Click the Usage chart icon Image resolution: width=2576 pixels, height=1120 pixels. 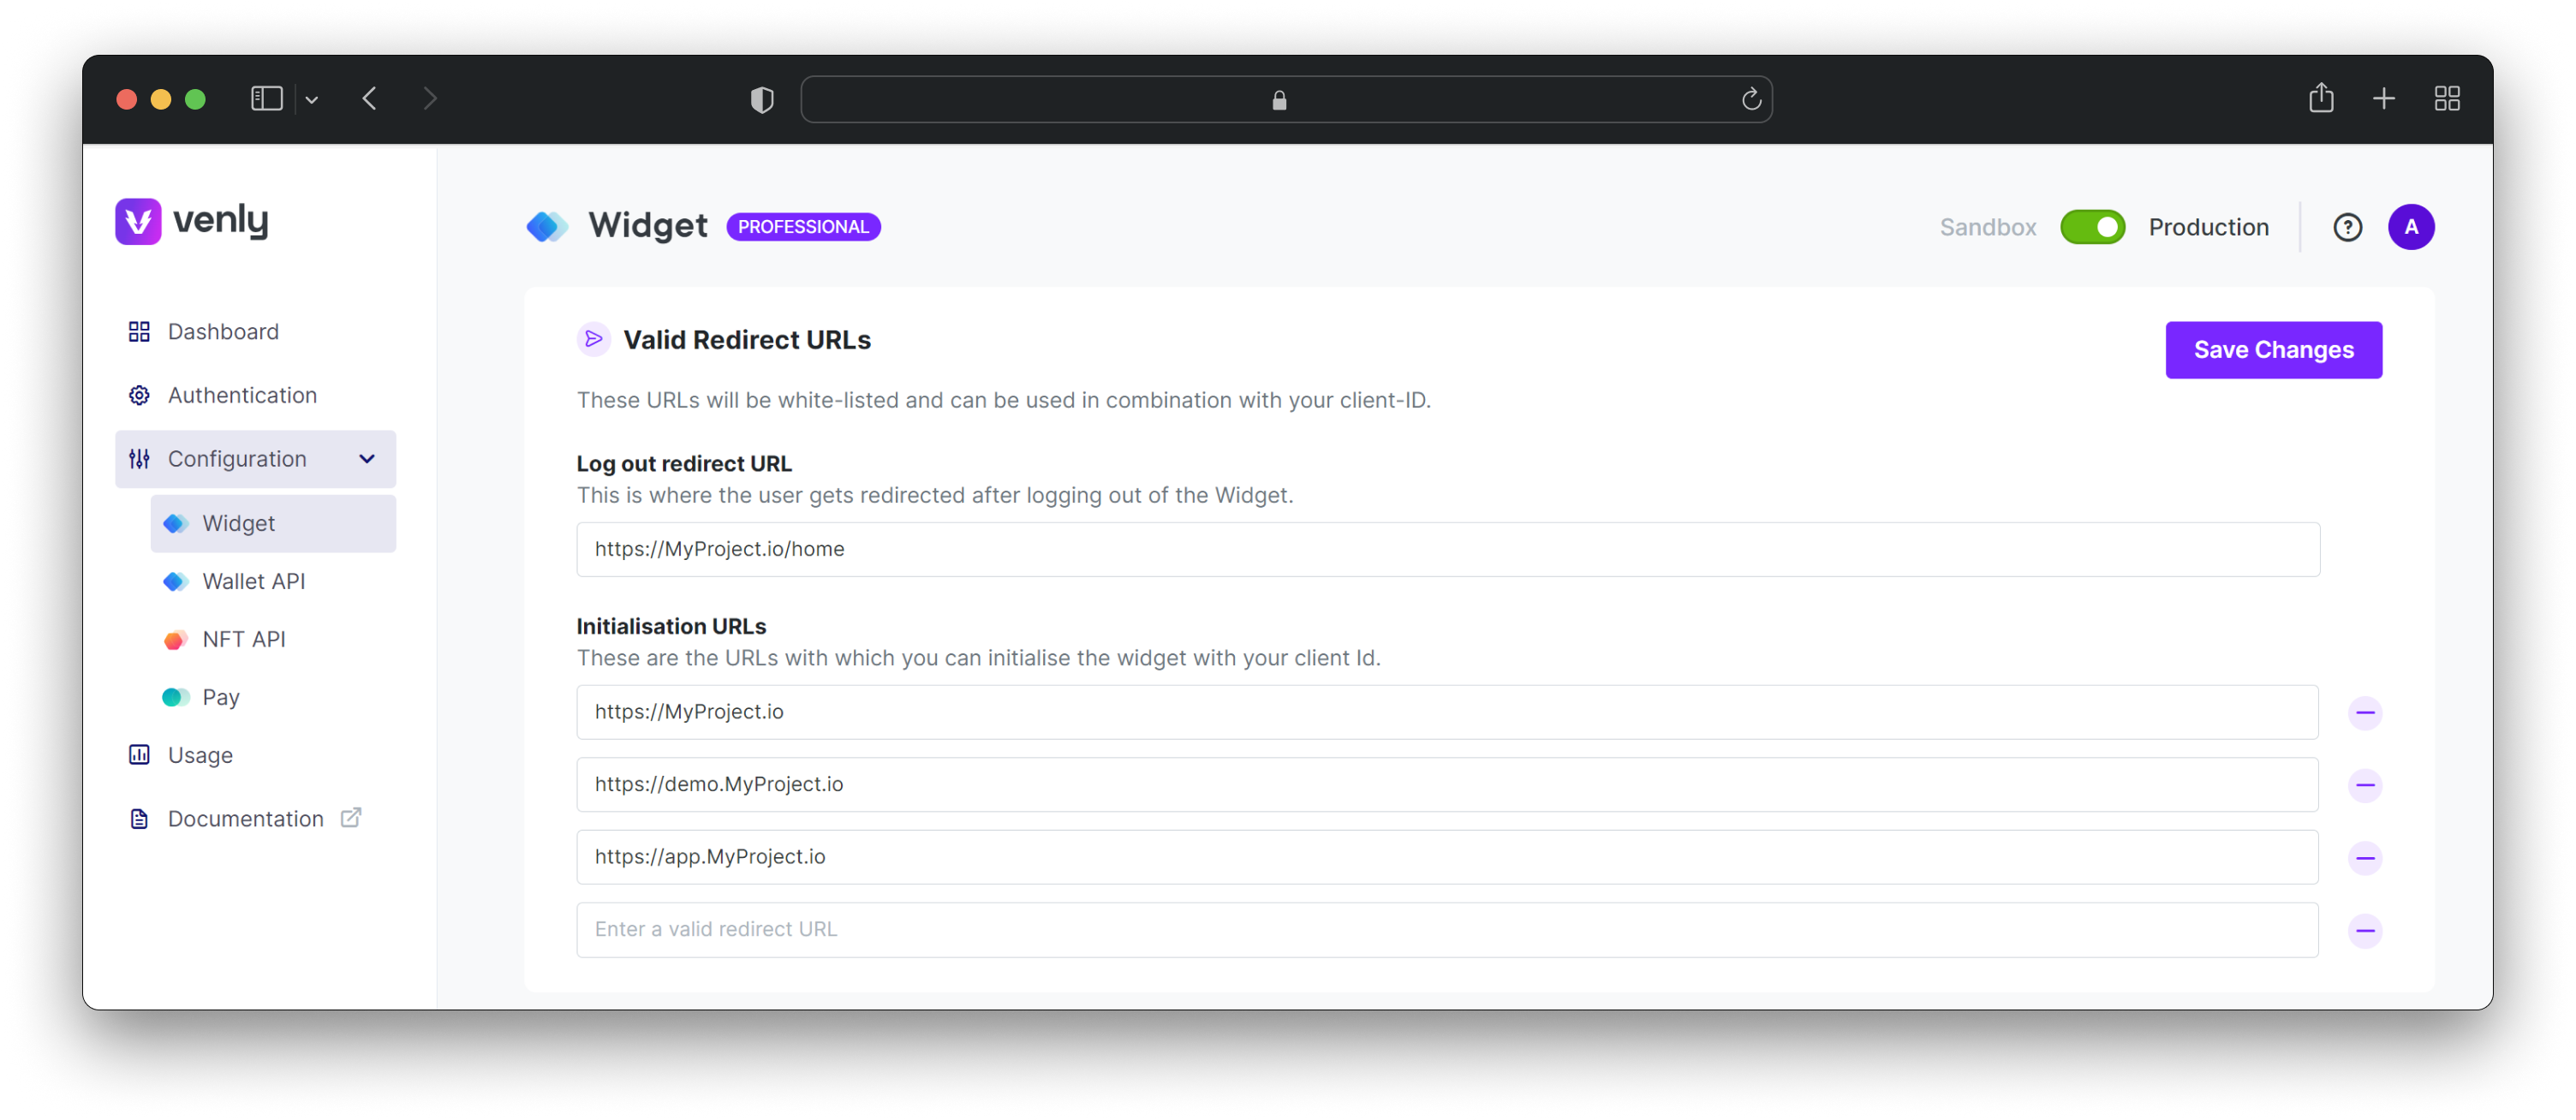139,755
